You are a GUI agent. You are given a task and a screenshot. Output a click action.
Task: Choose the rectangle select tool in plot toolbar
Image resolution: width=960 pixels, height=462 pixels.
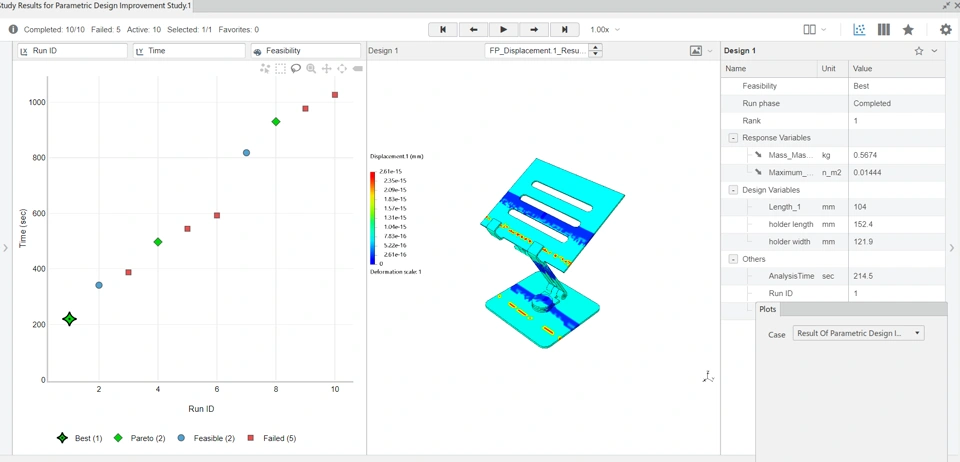[280, 69]
